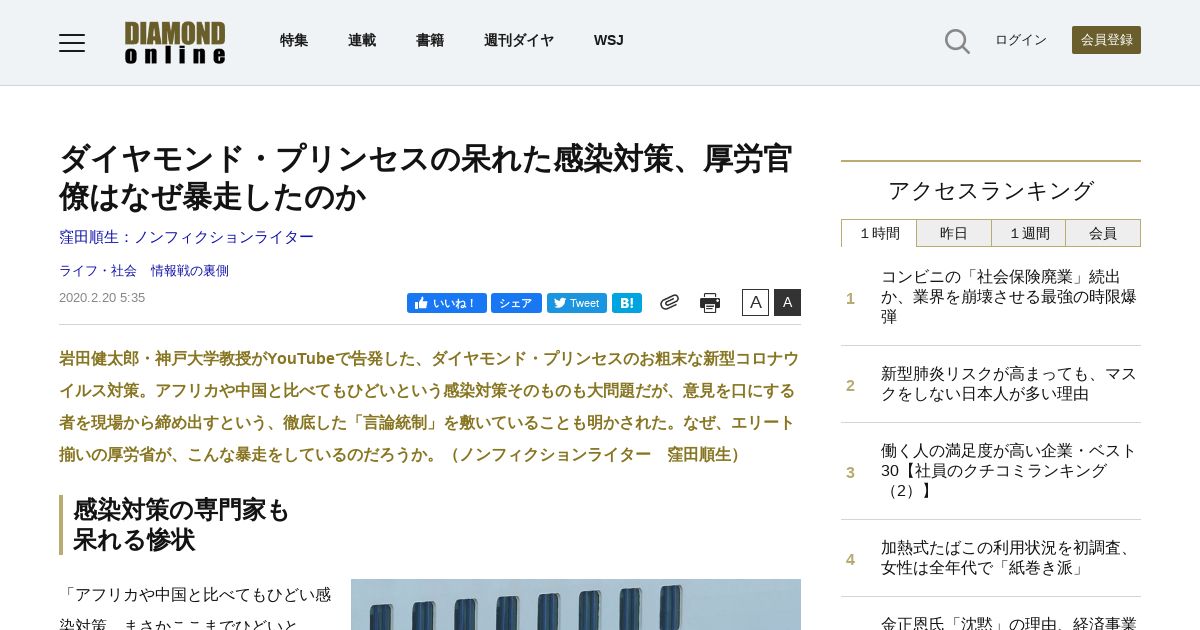Screen dimensions: 1200x630
Task: Click the ログイン link
Action: tap(1021, 40)
